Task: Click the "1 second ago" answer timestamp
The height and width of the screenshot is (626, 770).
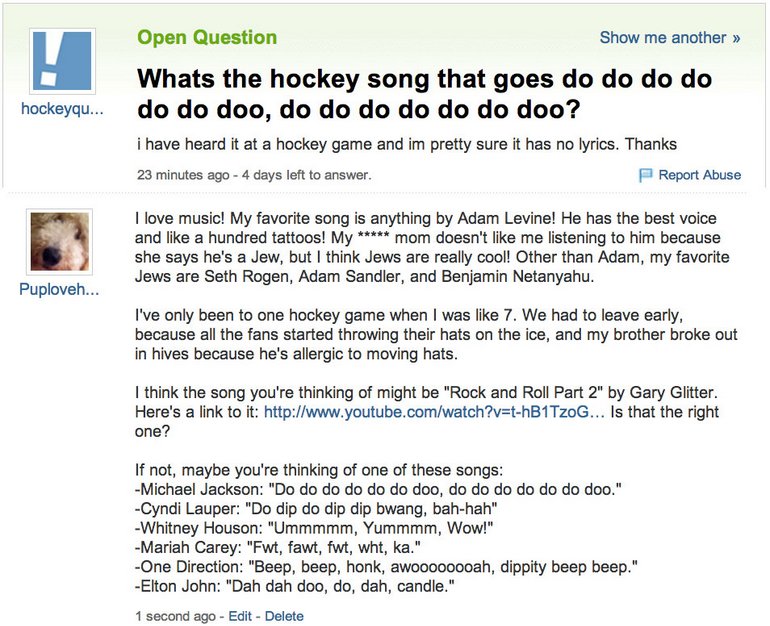Action: point(176,616)
